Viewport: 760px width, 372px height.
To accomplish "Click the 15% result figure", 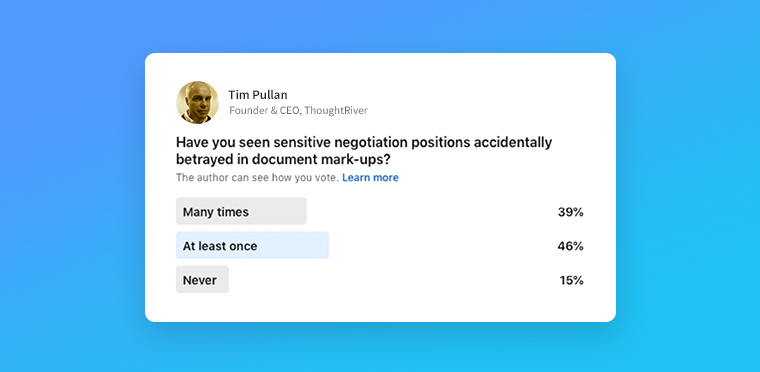I will [x=571, y=280].
